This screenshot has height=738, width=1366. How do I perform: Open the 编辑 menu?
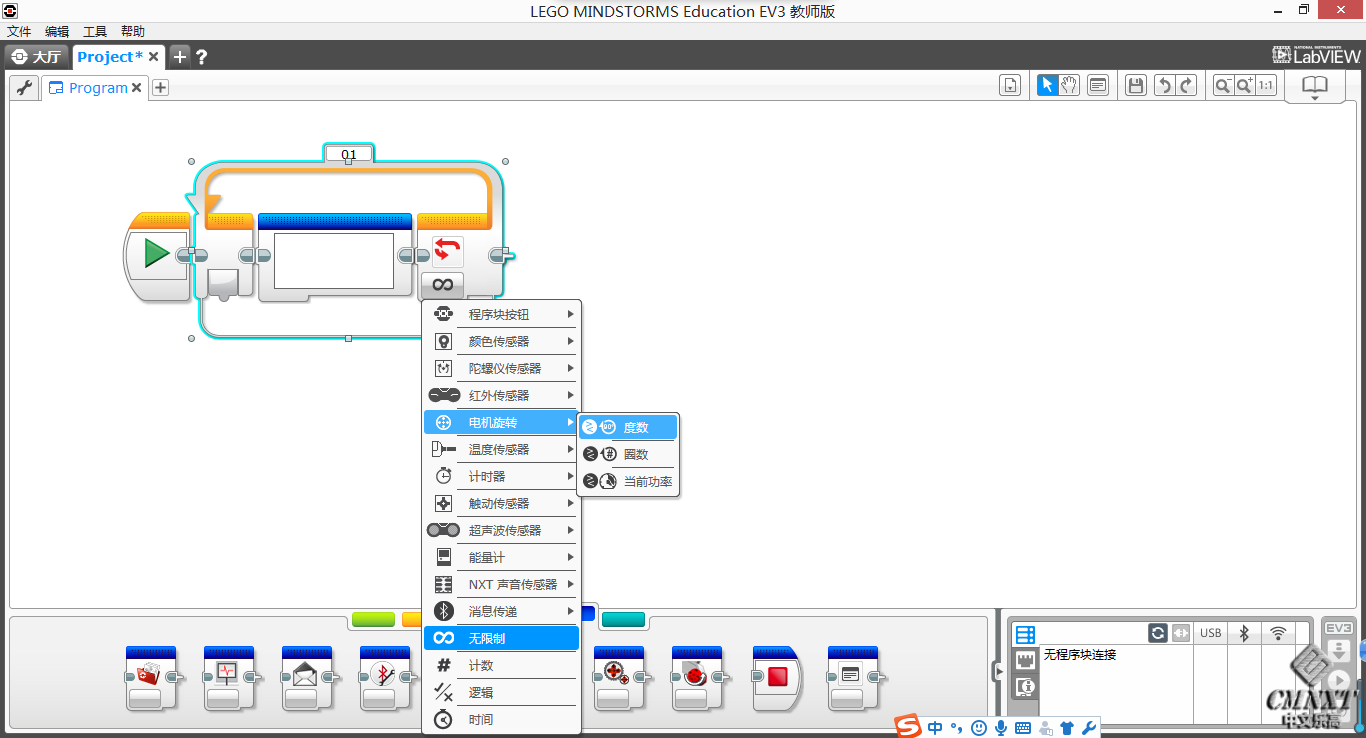57,32
